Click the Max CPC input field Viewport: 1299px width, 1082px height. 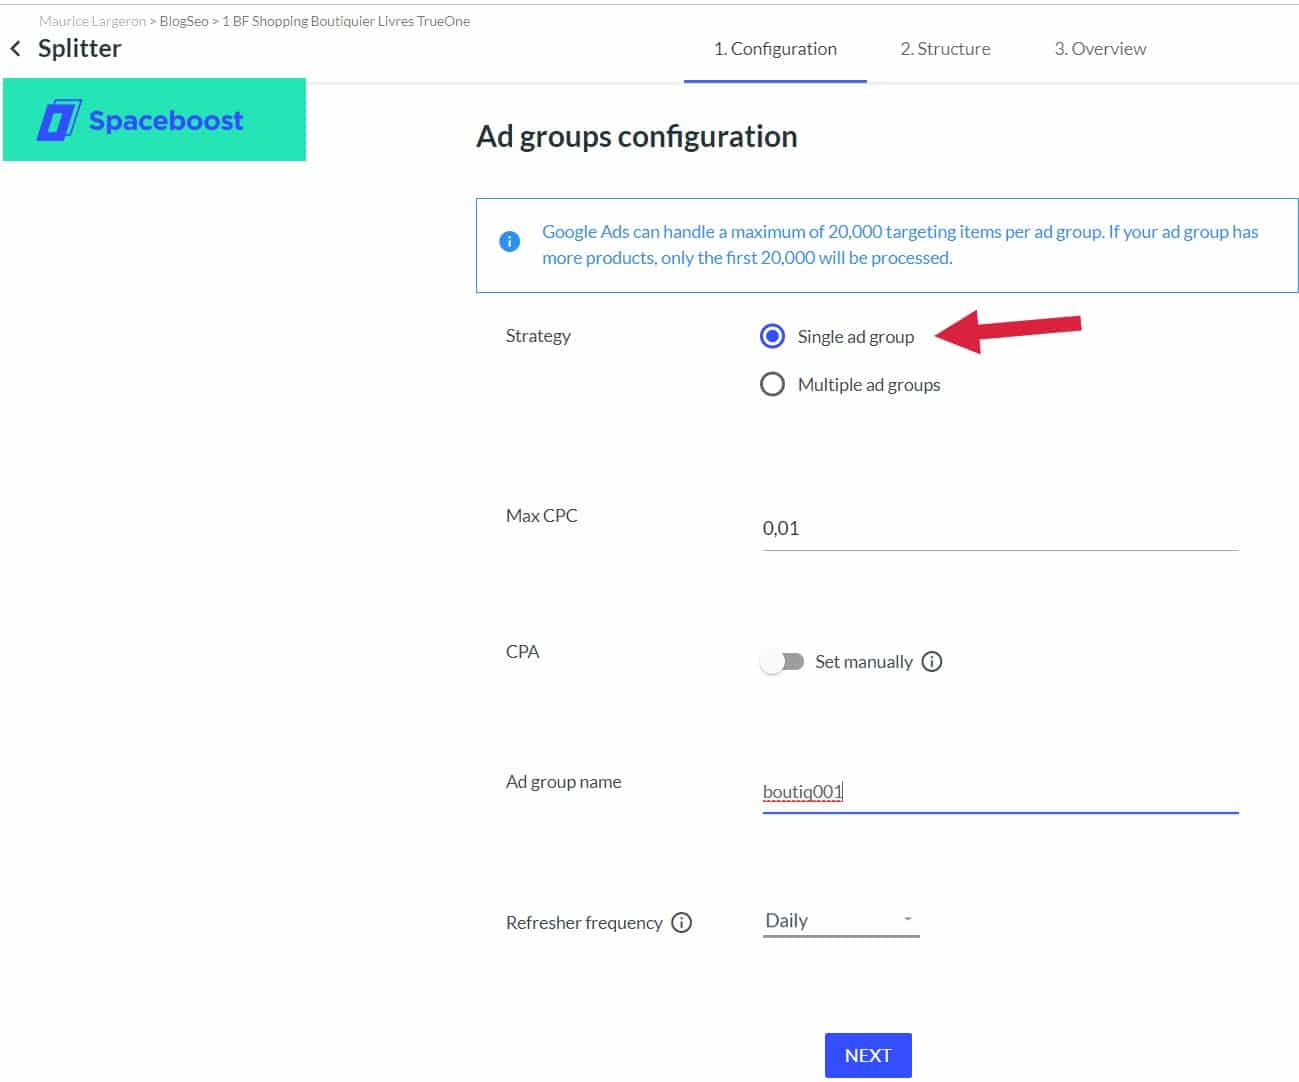(x=1000, y=528)
